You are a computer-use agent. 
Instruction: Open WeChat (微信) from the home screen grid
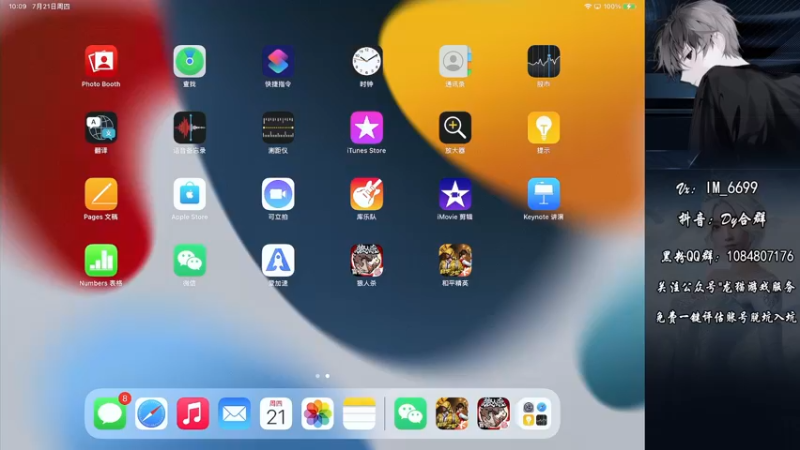tap(189, 260)
